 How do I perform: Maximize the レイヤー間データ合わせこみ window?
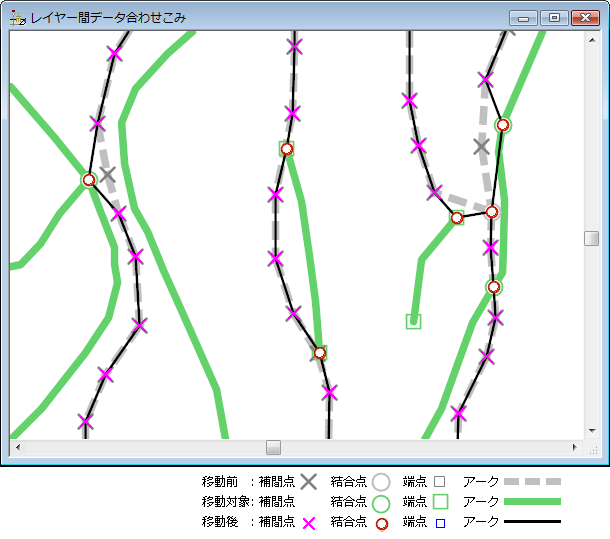click(x=554, y=18)
